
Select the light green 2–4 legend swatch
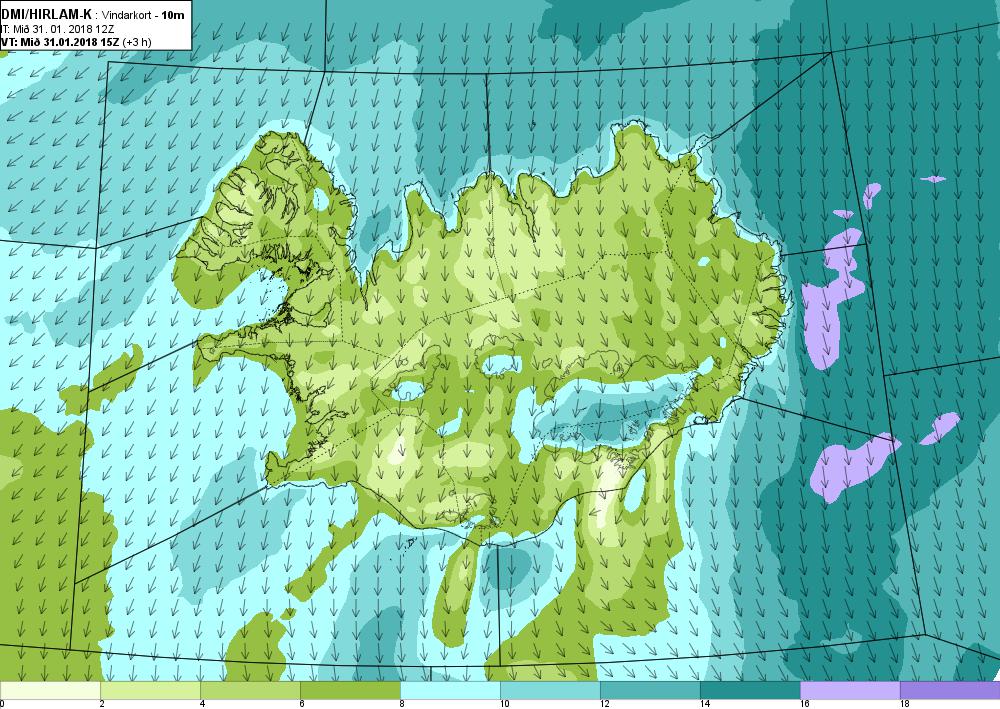(x=150, y=690)
